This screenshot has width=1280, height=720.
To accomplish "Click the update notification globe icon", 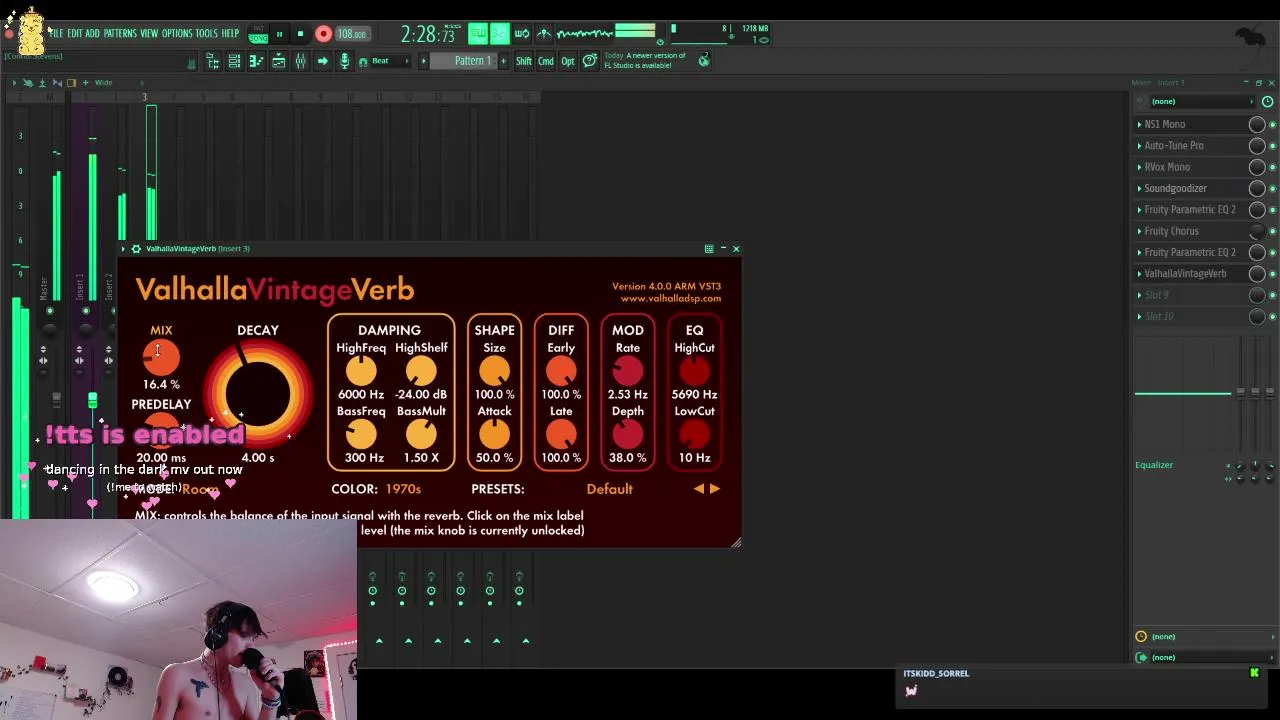I will 704,61.
